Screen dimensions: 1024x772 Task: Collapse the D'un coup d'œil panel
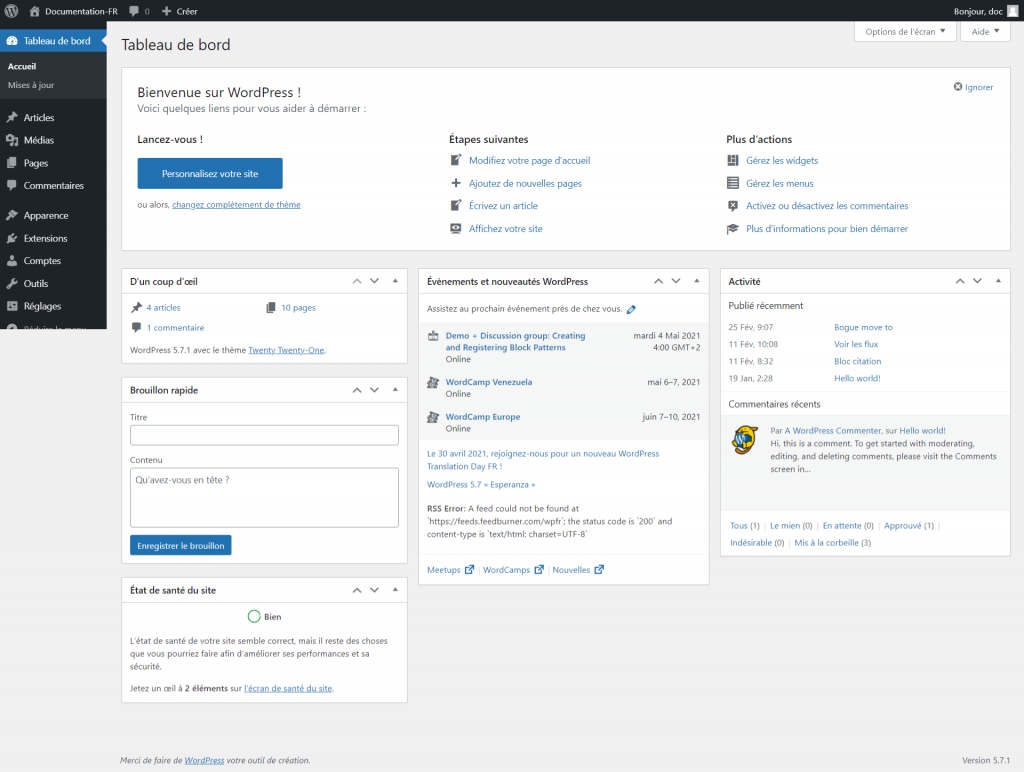(394, 281)
